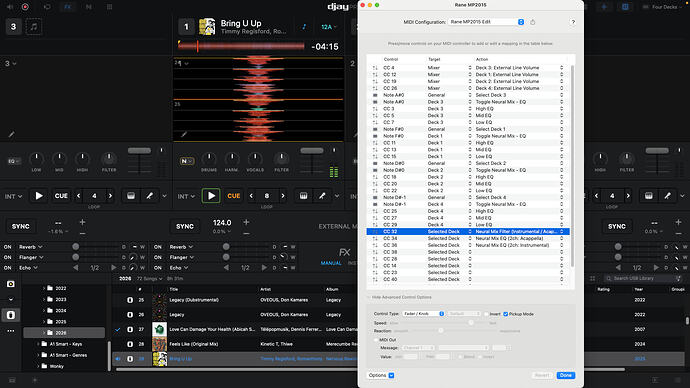Screen dimensions: 690x388
Task: Halve the loop length on deck 1
Action: coord(251,196)
